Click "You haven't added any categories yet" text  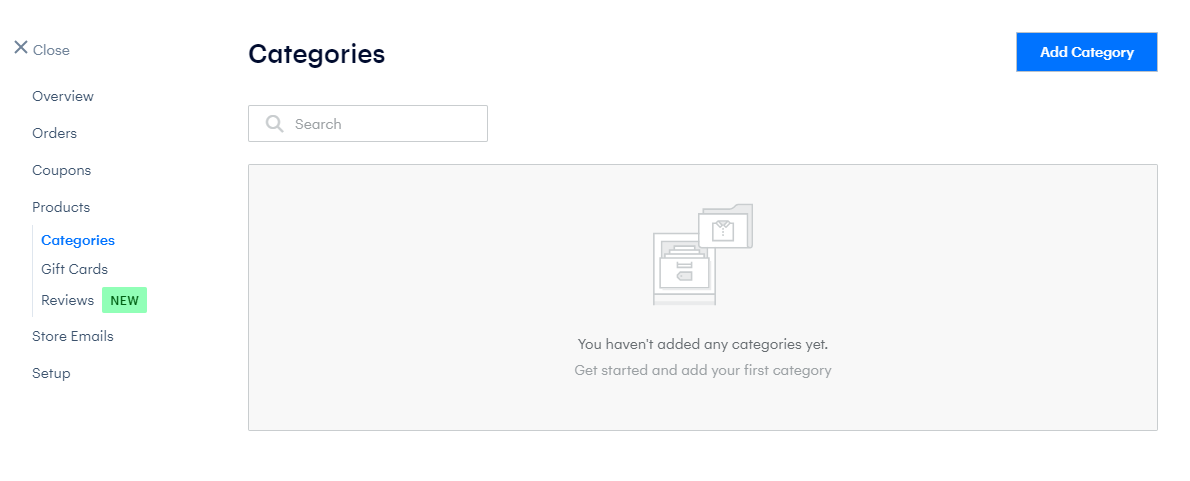coord(703,344)
